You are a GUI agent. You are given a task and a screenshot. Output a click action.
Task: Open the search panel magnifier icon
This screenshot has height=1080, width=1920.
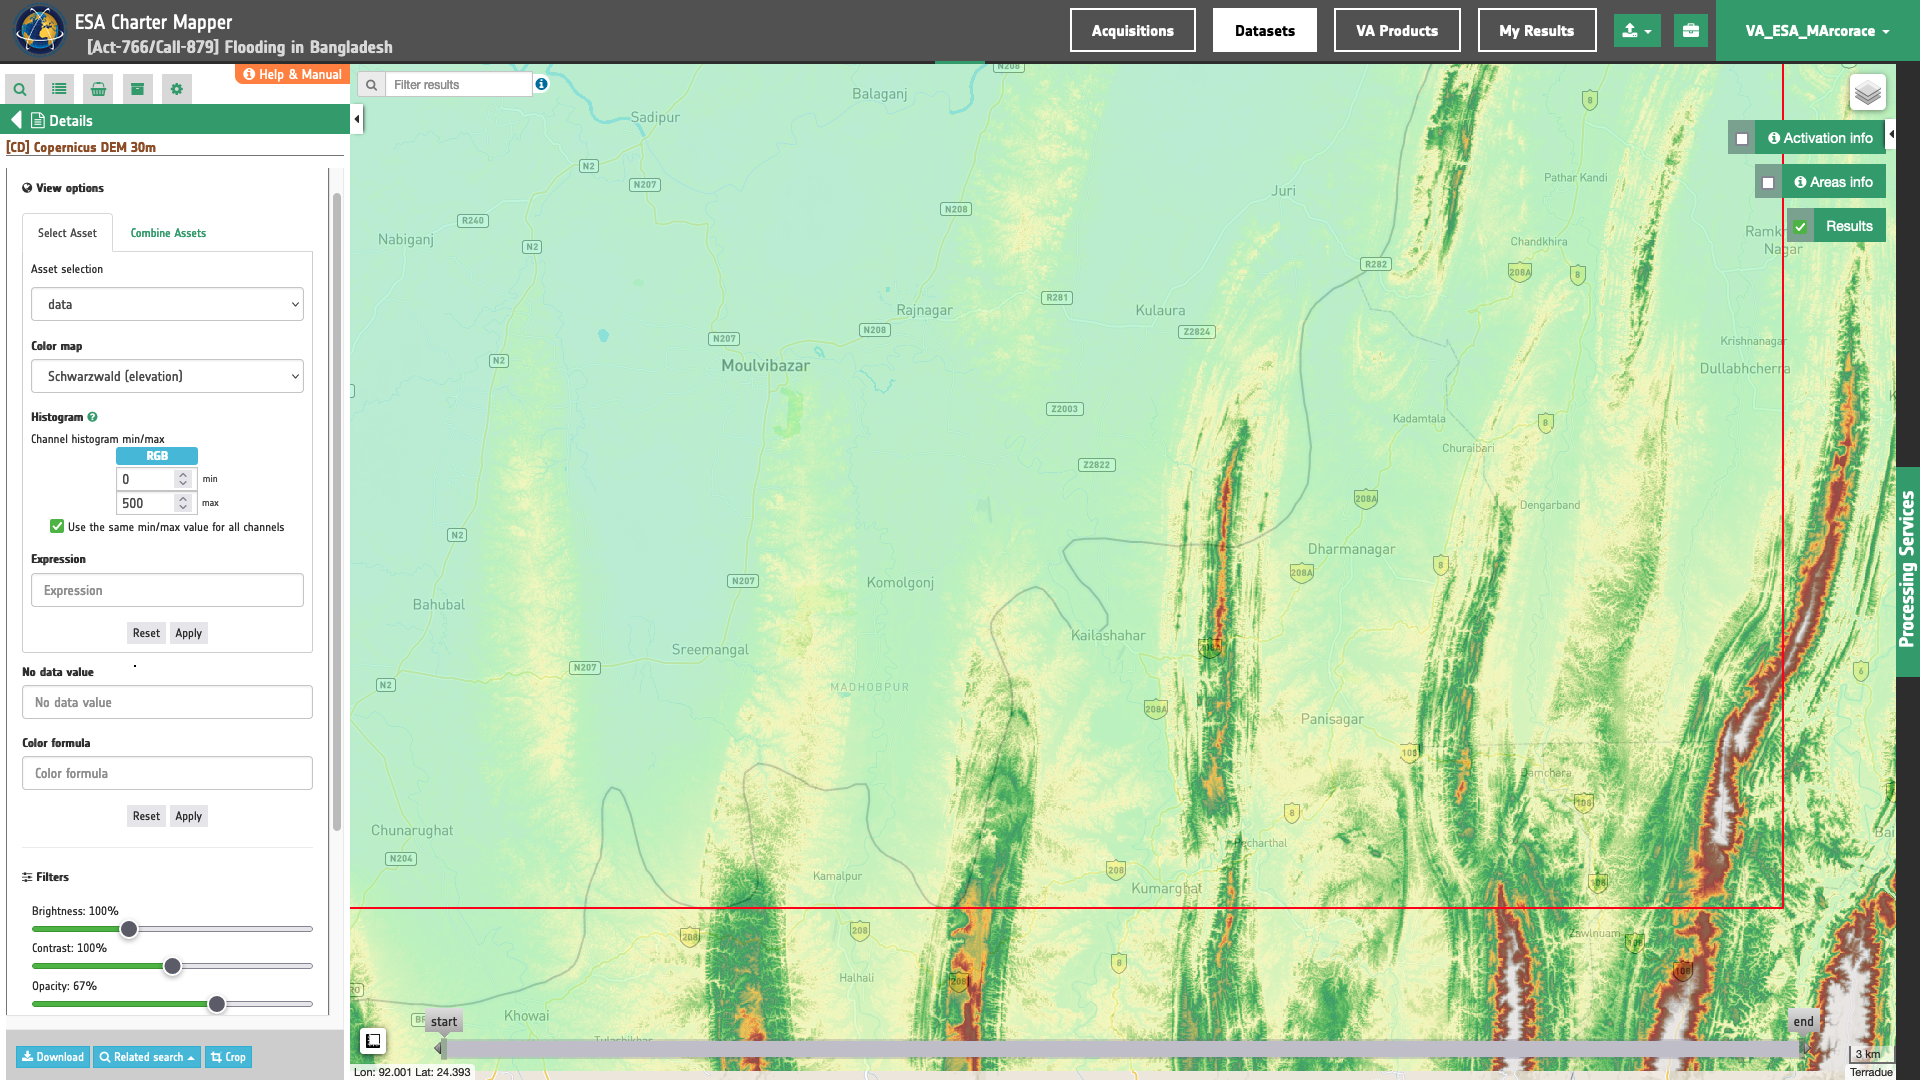(20, 89)
